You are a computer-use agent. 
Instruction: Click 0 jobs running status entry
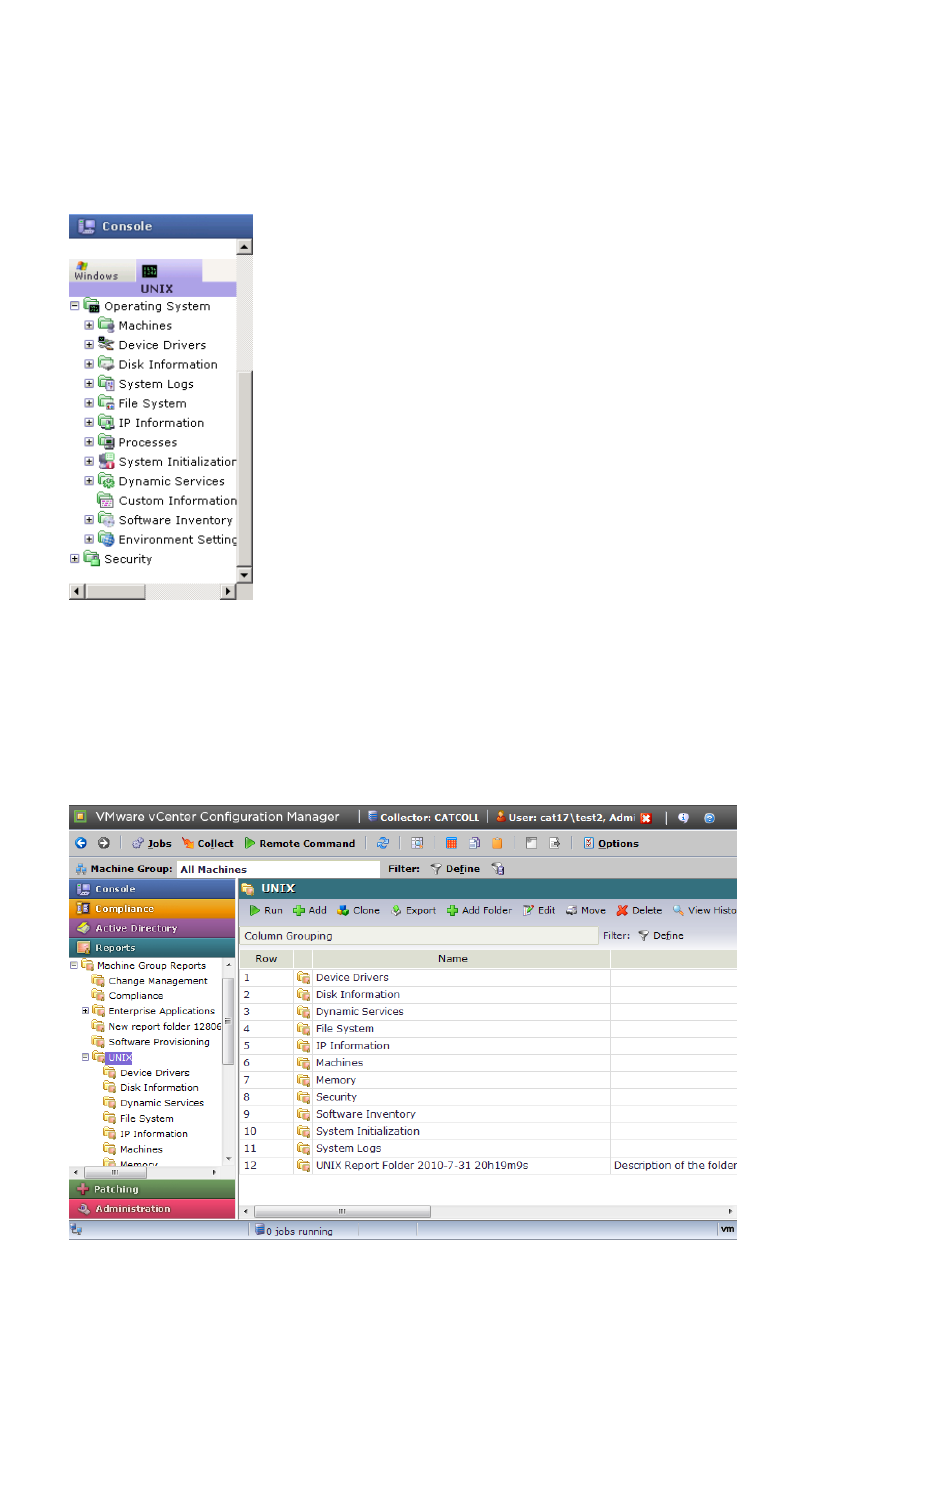click(x=294, y=1231)
